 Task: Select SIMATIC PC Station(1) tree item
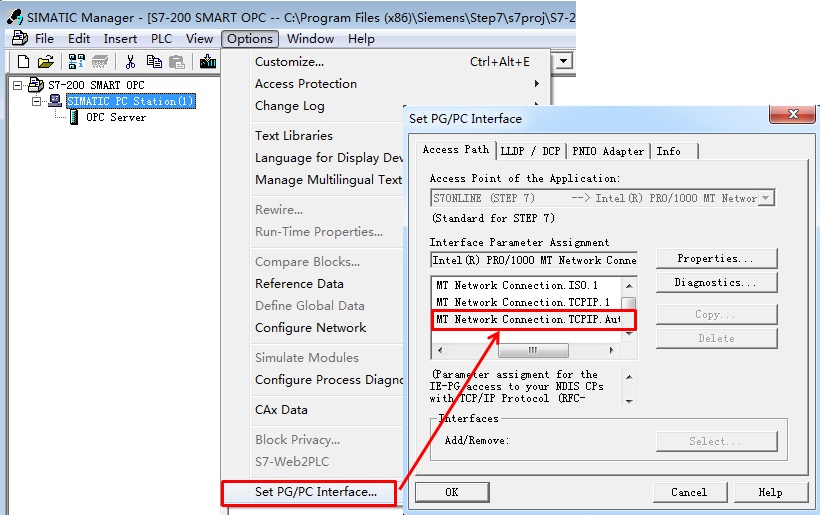pyautogui.click(x=131, y=101)
